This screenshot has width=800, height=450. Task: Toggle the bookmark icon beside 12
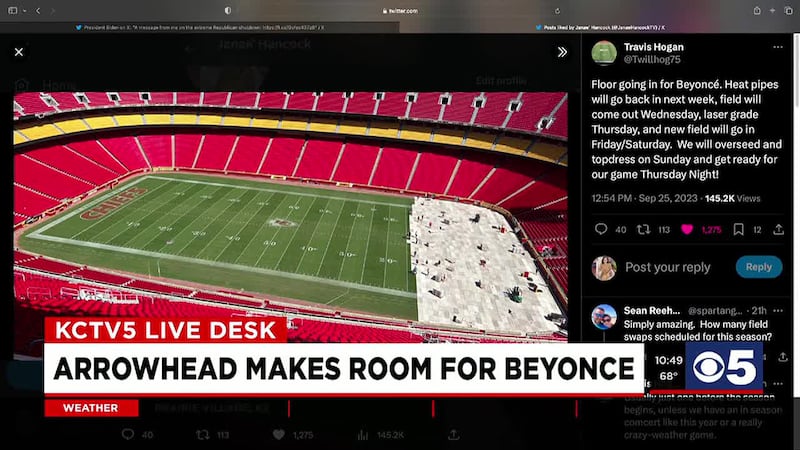(738, 230)
